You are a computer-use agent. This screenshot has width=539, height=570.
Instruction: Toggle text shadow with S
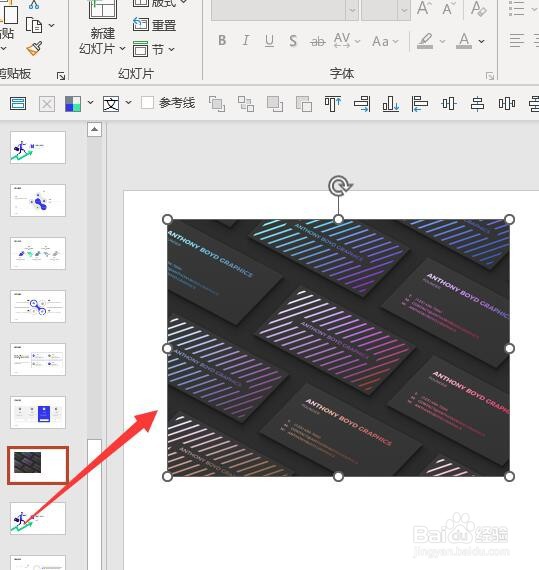293,41
